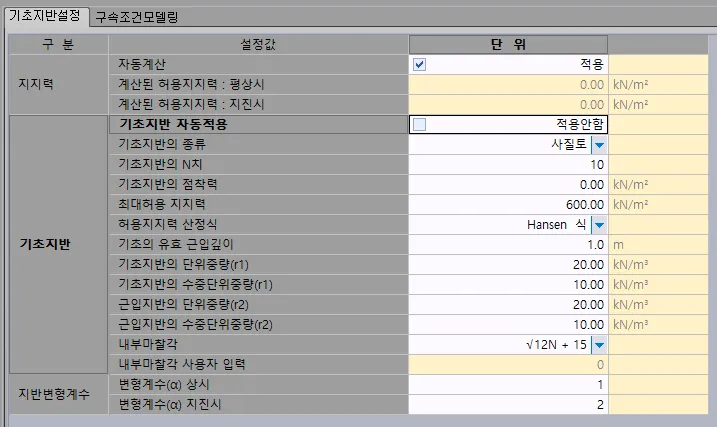Click the 근입지반의 수중단위중량(r2) value field
This screenshot has height=427, width=717.
pyautogui.click(x=508, y=325)
